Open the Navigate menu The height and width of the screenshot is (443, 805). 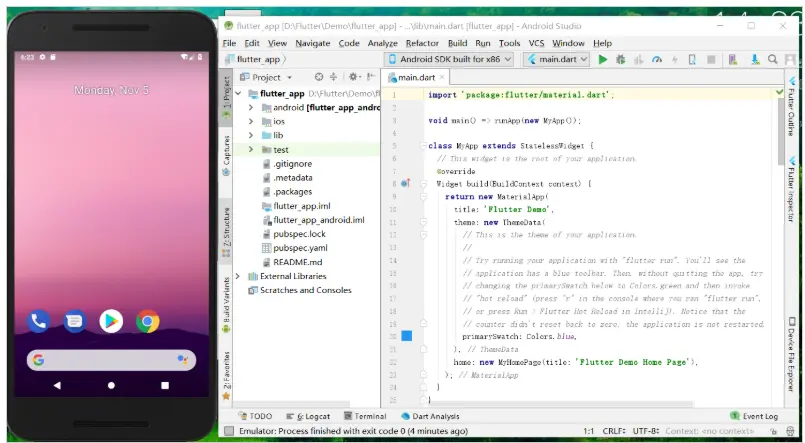(x=313, y=43)
